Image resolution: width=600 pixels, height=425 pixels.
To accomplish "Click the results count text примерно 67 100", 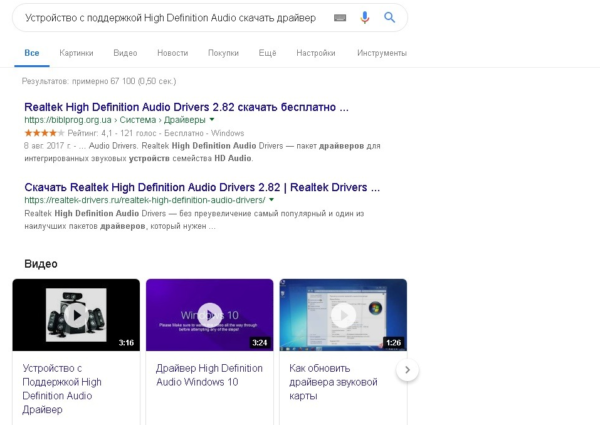I will (99, 81).
